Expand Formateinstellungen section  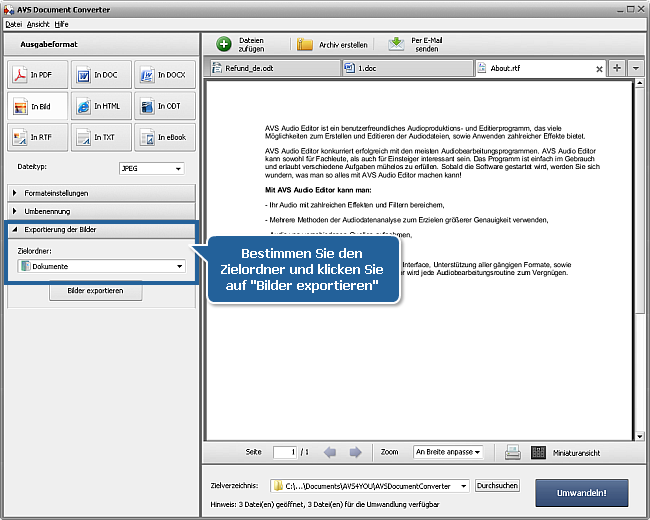point(101,193)
